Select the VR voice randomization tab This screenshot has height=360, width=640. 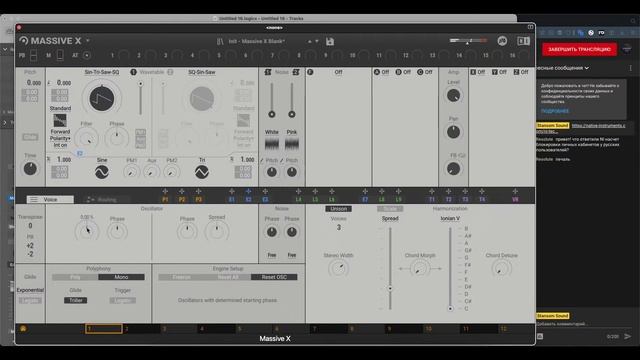coord(515,200)
